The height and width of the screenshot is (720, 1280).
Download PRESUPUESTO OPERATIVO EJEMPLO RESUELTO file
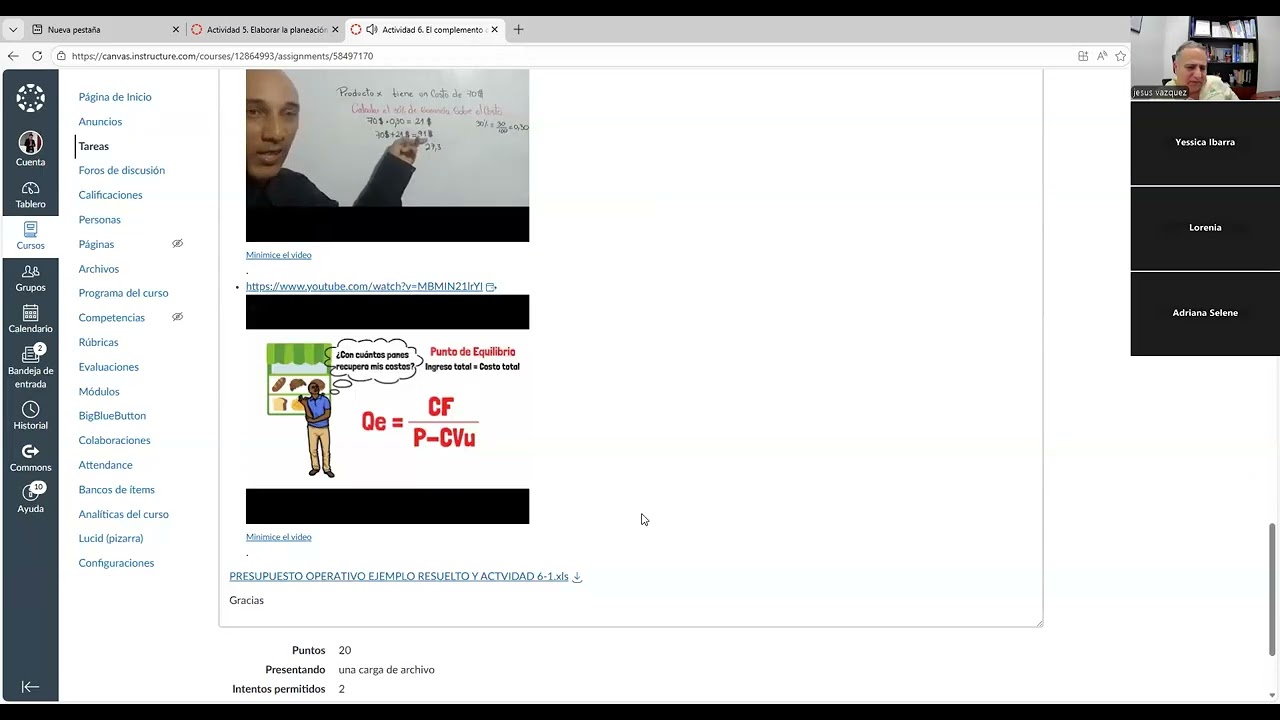click(399, 576)
